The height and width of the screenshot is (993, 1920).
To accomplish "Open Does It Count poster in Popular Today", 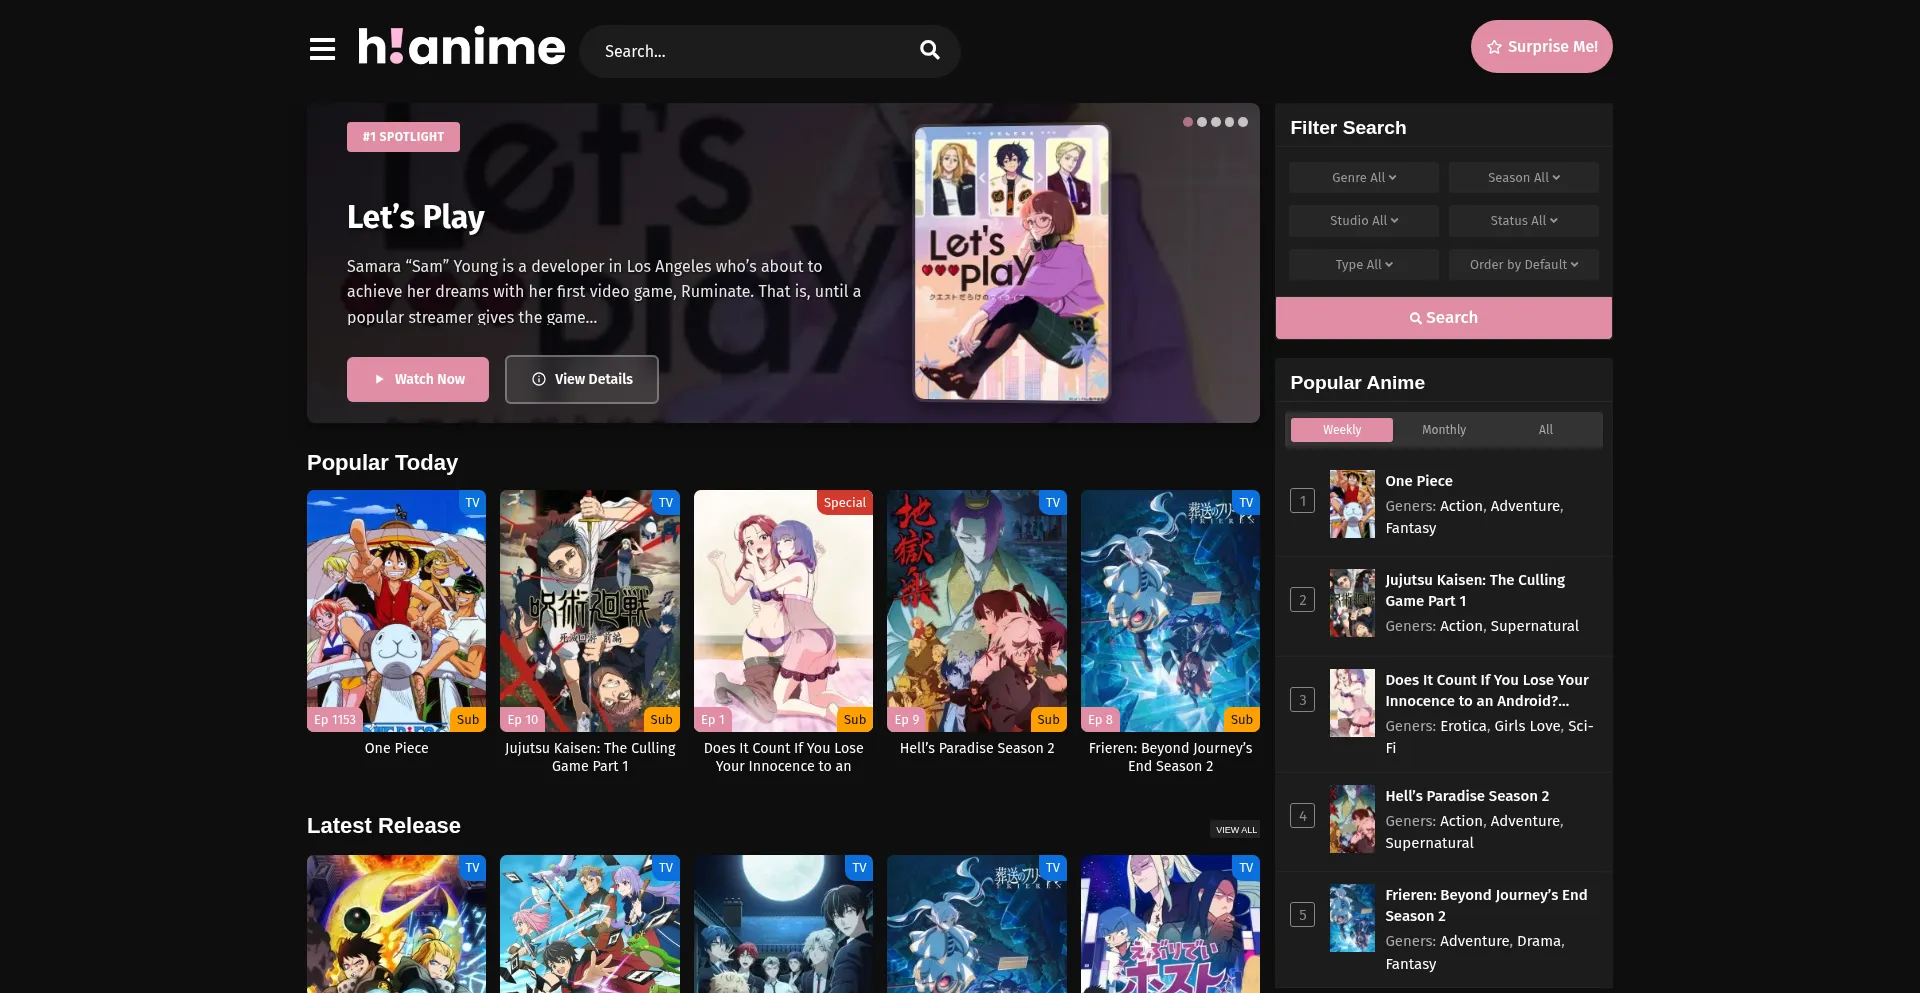I will (783, 611).
